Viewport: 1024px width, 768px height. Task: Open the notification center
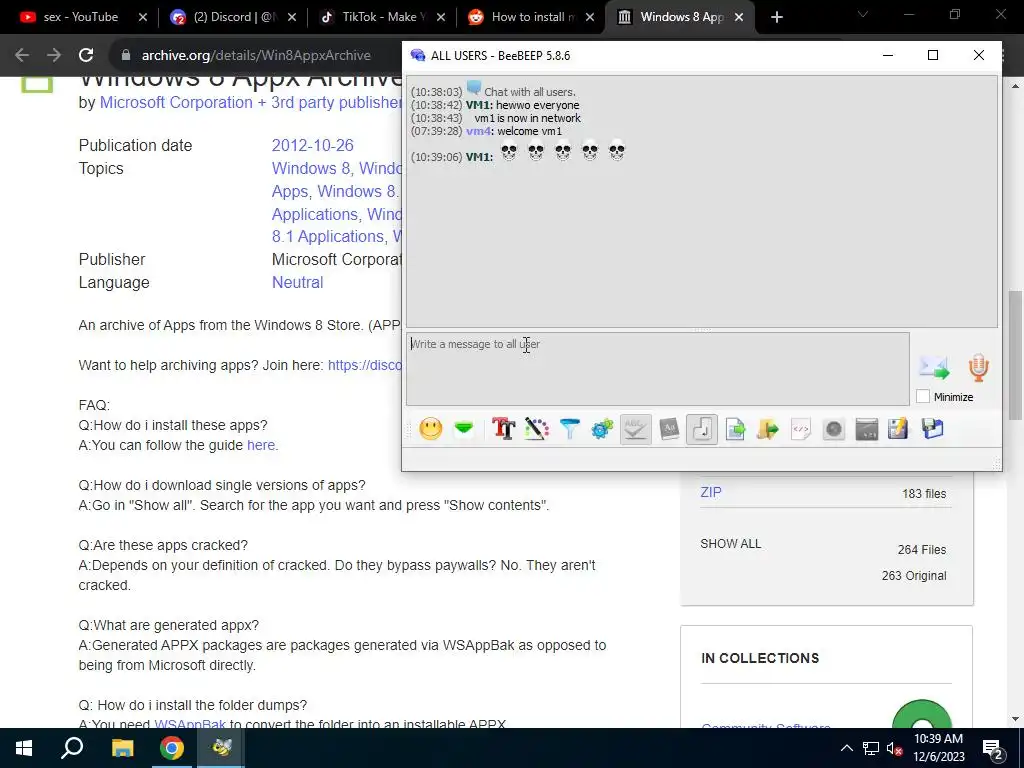tap(993, 749)
